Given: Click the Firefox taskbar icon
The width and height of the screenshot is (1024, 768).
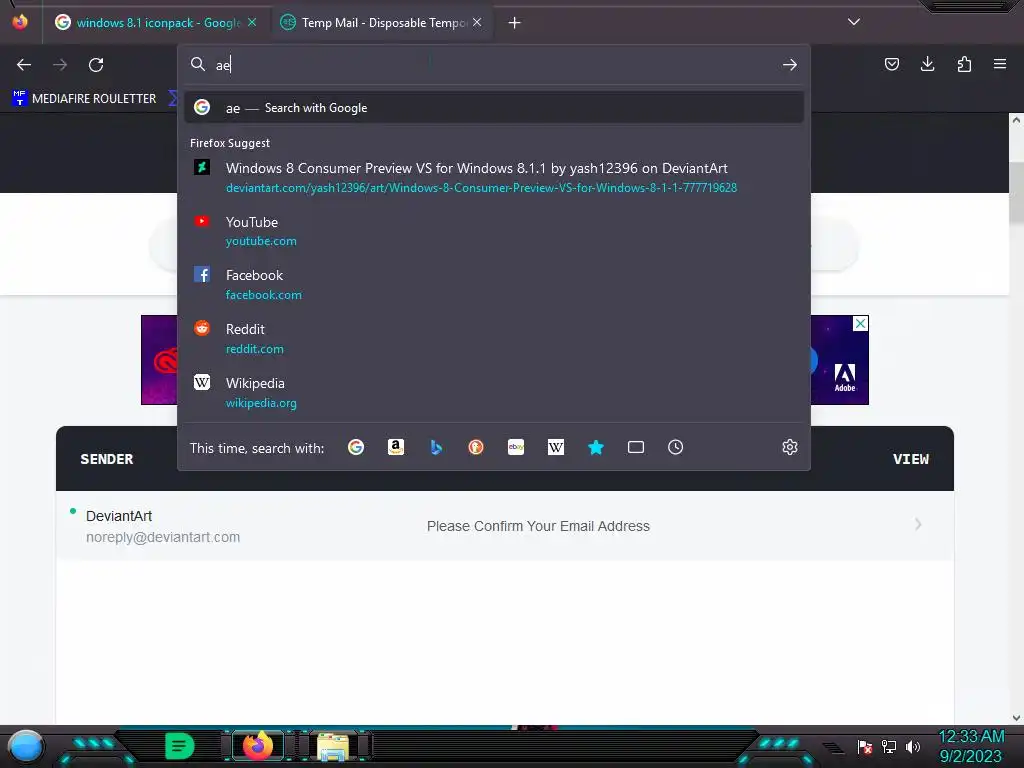Looking at the screenshot, I should [257, 746].
